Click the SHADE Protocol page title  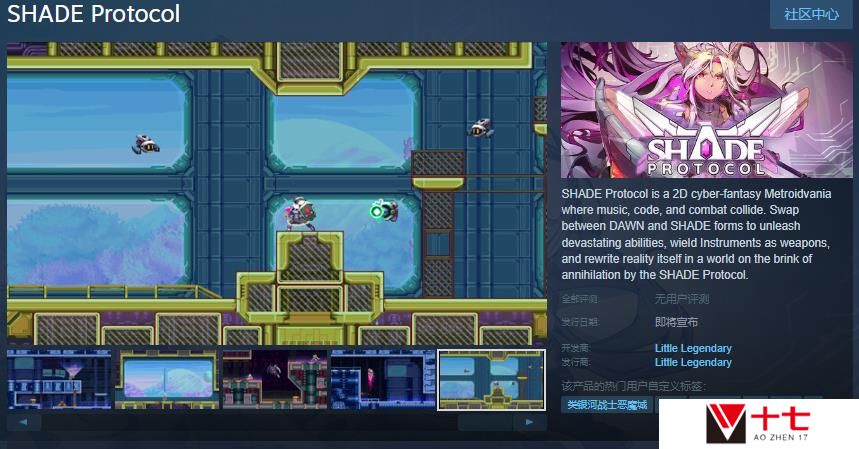(x=93, y=14)
